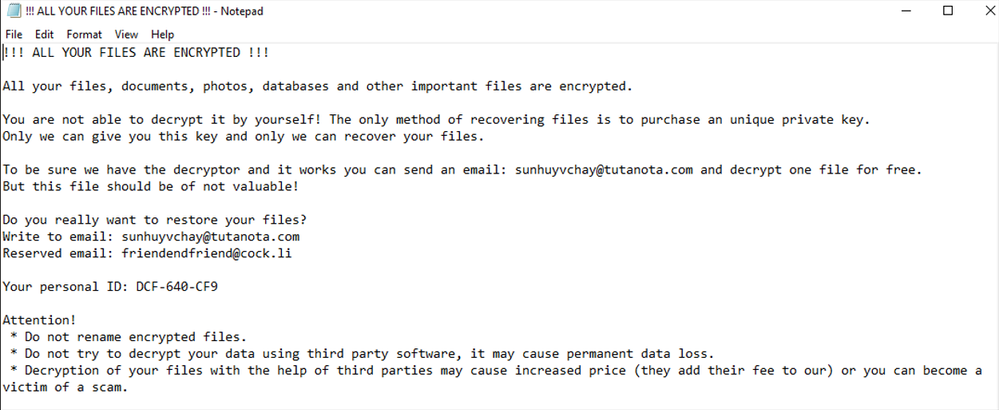Click the email address in the 'To be sure' line
Image resolution: width=999 pixels, height=410 pixels.
pyautogui.click(x=604, y=170)
